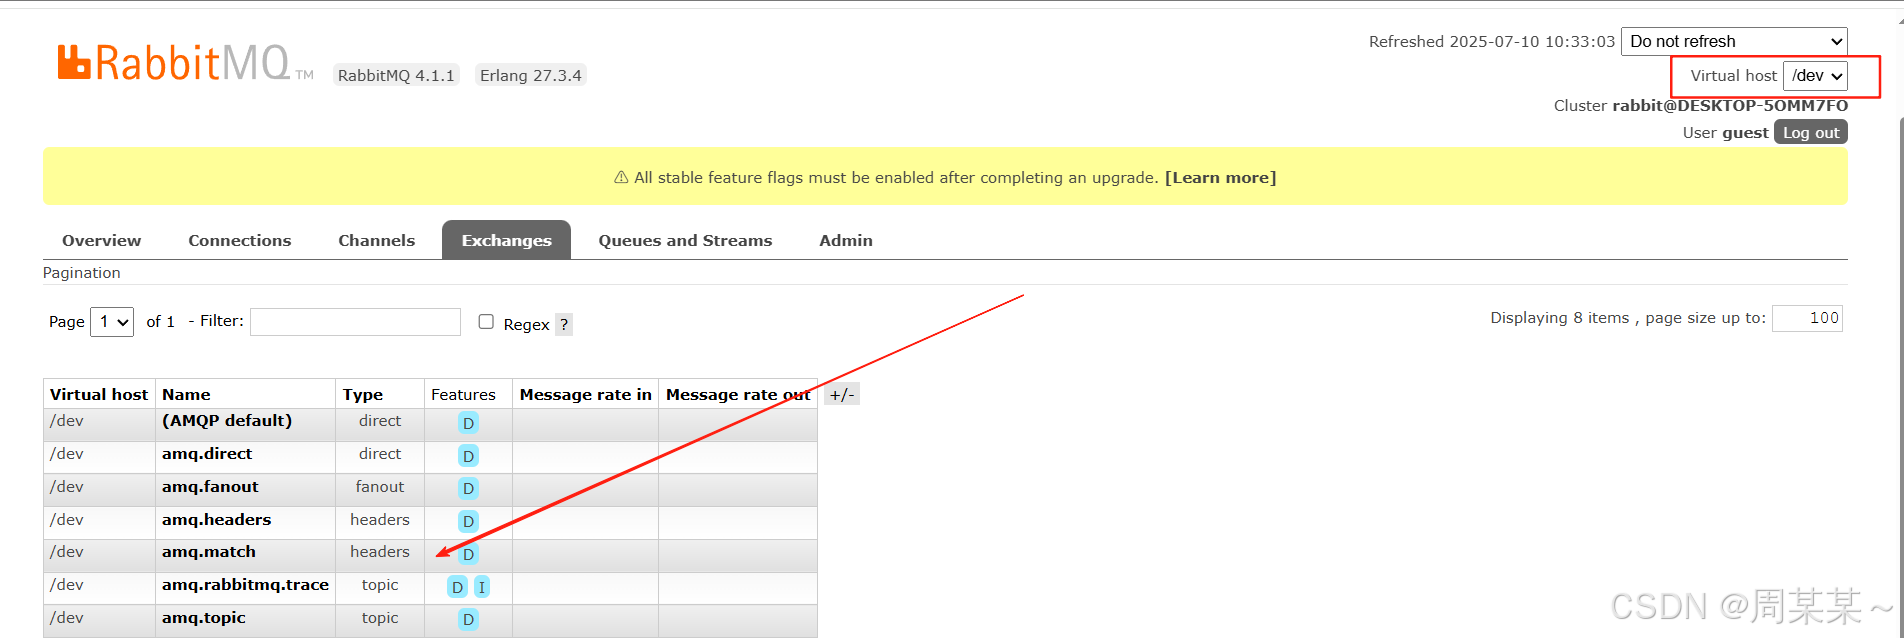Go to the Overview tab

[x=101, y=240]
